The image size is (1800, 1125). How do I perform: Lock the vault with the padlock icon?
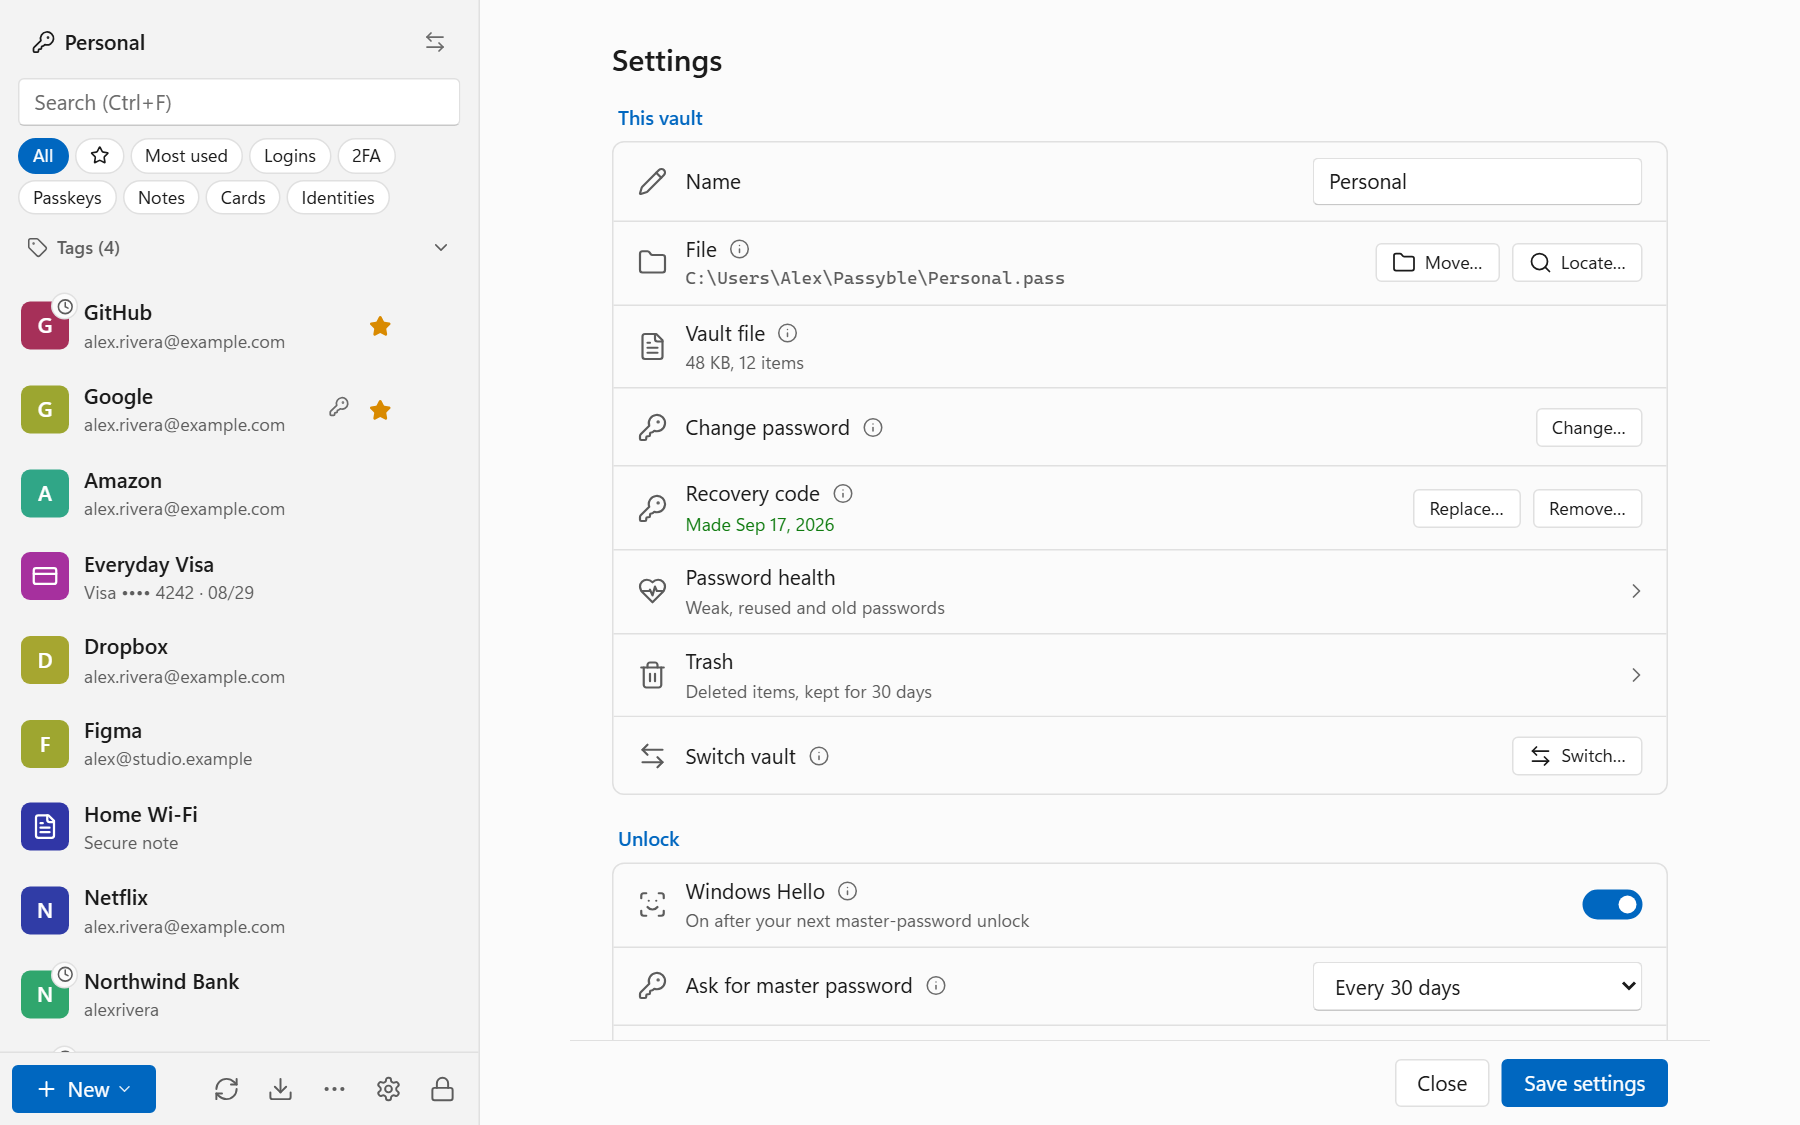[443, 1089]
